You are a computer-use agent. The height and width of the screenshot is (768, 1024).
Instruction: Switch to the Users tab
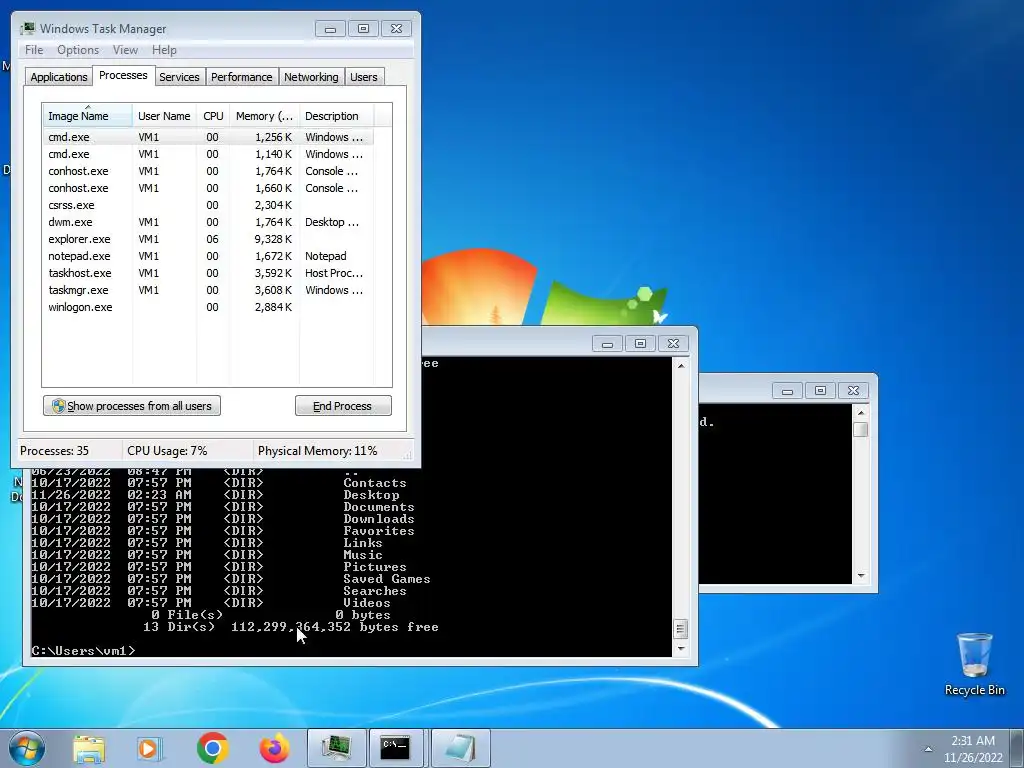364,77
